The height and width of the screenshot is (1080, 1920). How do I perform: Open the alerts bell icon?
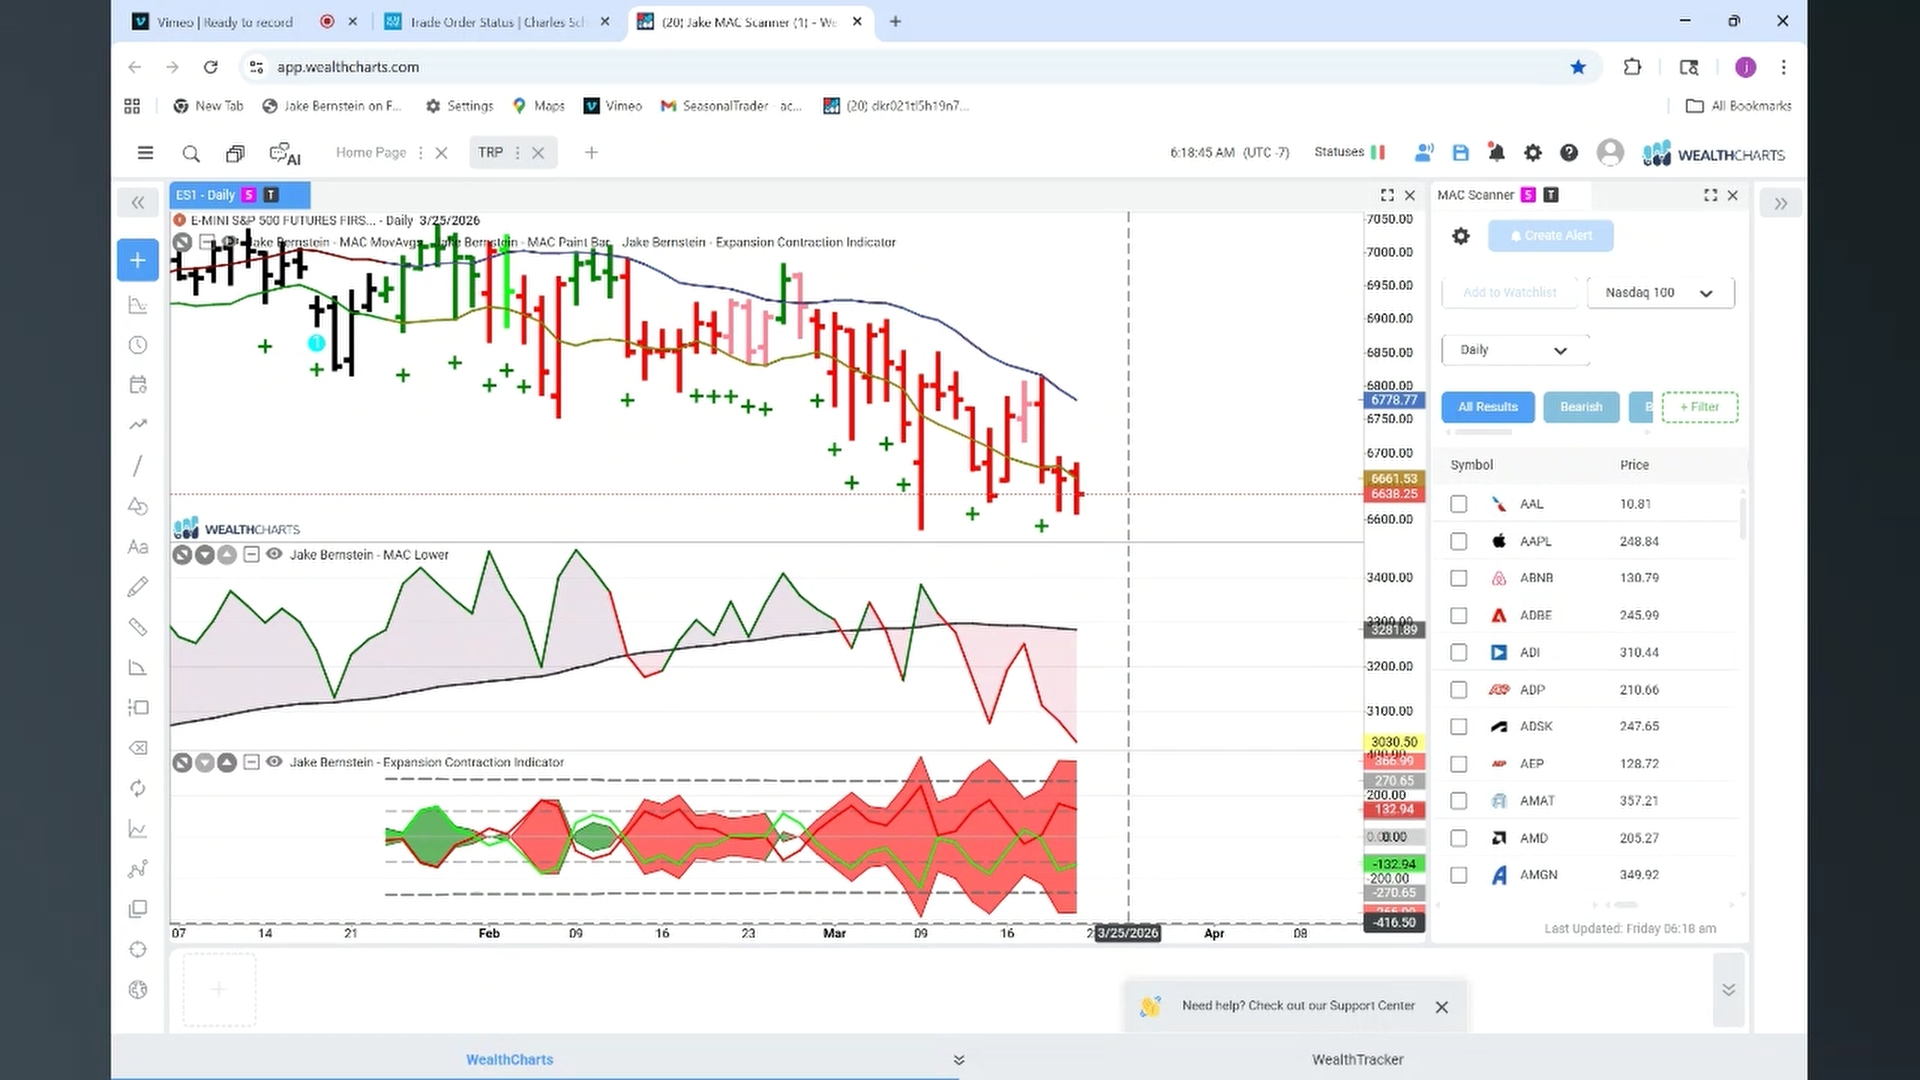tap(1497, 153)
